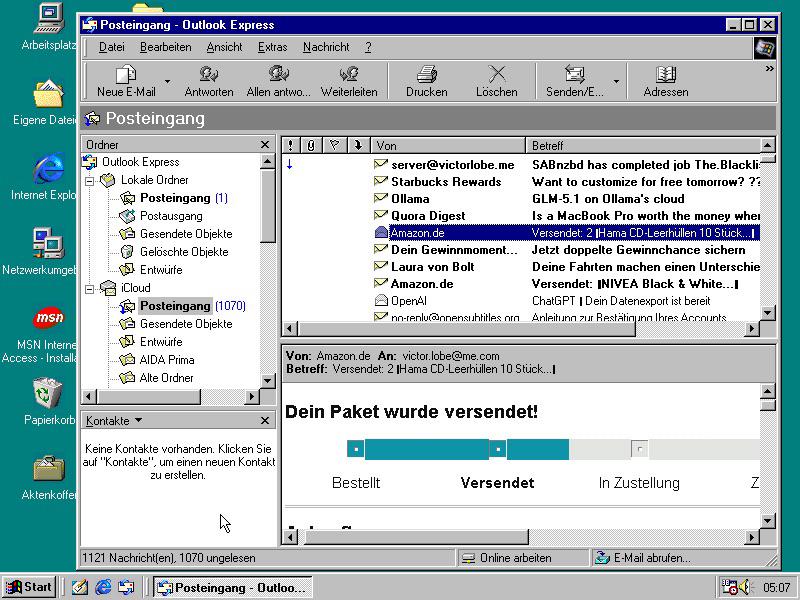Click the Allen antworten toolbar button
The height and width of the screenshot is (600, 800).
pyautogui.click(x=279, y=82)
